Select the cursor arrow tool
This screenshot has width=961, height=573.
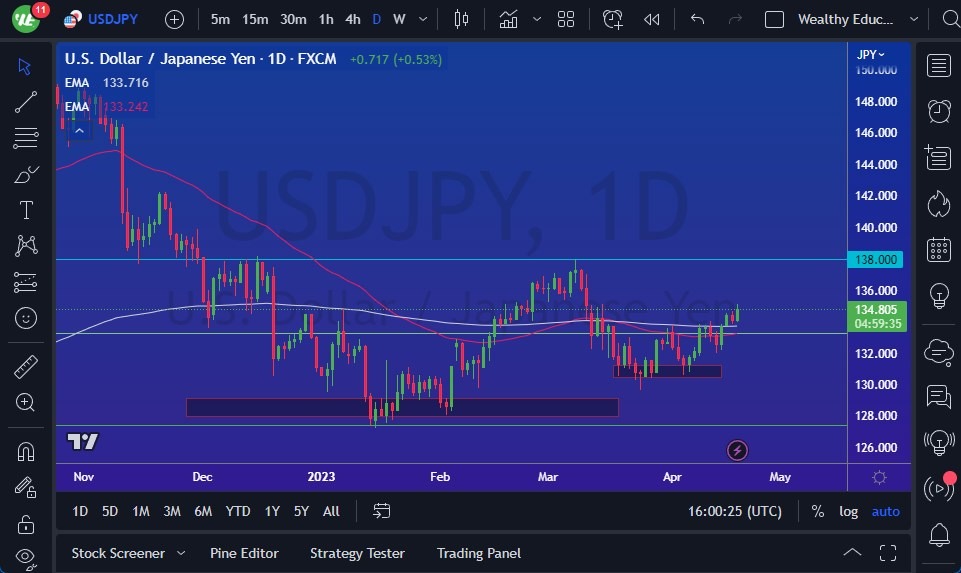[x=25, y=66]
